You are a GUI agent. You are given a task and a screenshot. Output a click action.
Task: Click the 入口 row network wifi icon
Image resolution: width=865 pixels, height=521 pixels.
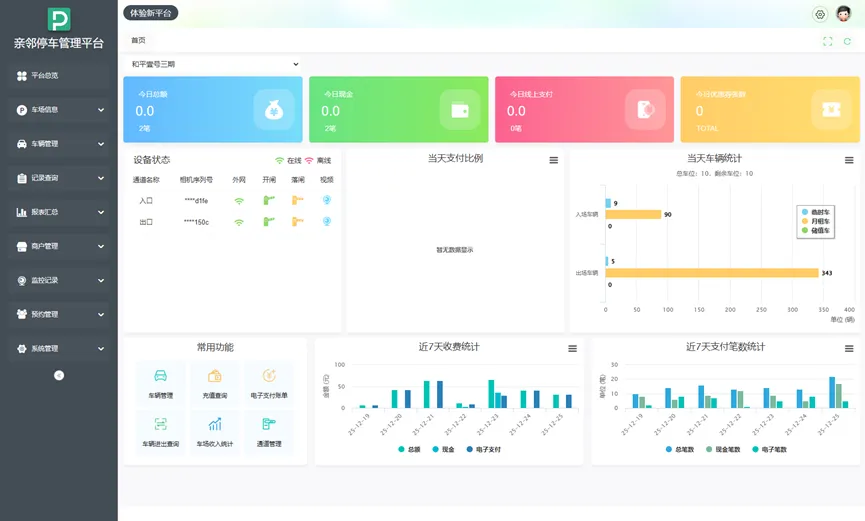[x=239, y=201]
